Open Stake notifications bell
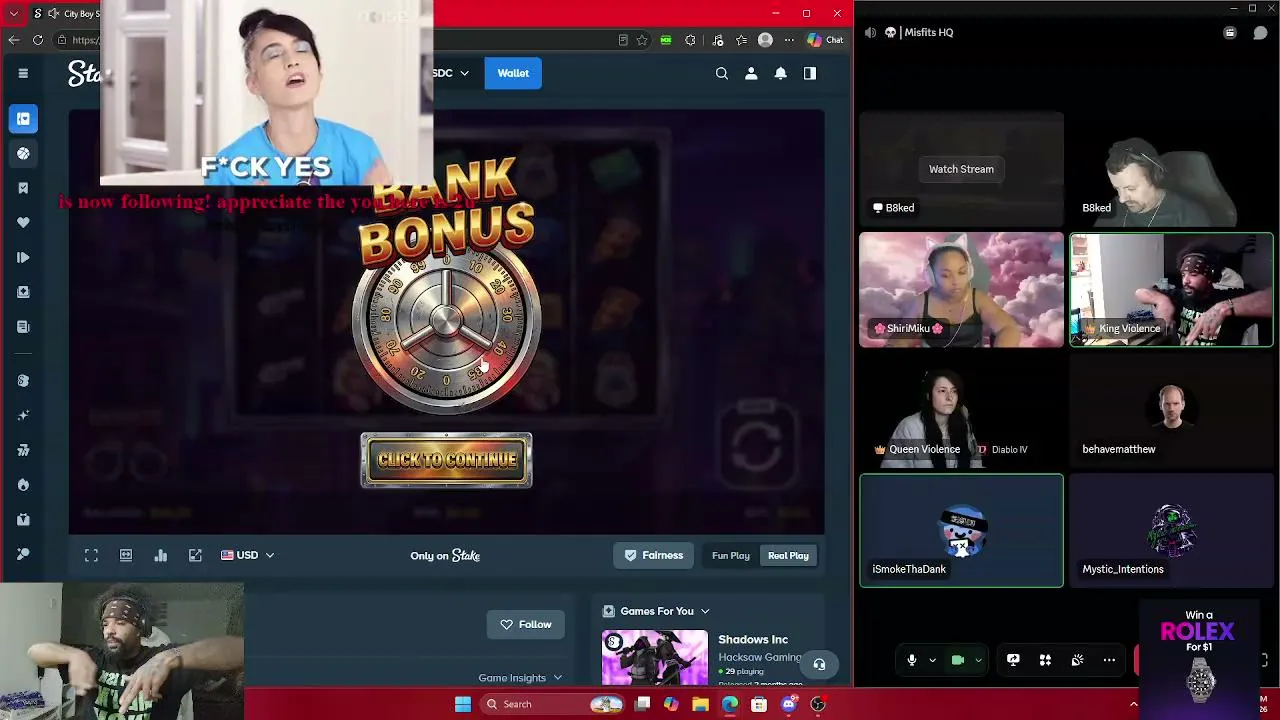The height and width of the screenshot is (720, 1280). coord(781,73)
